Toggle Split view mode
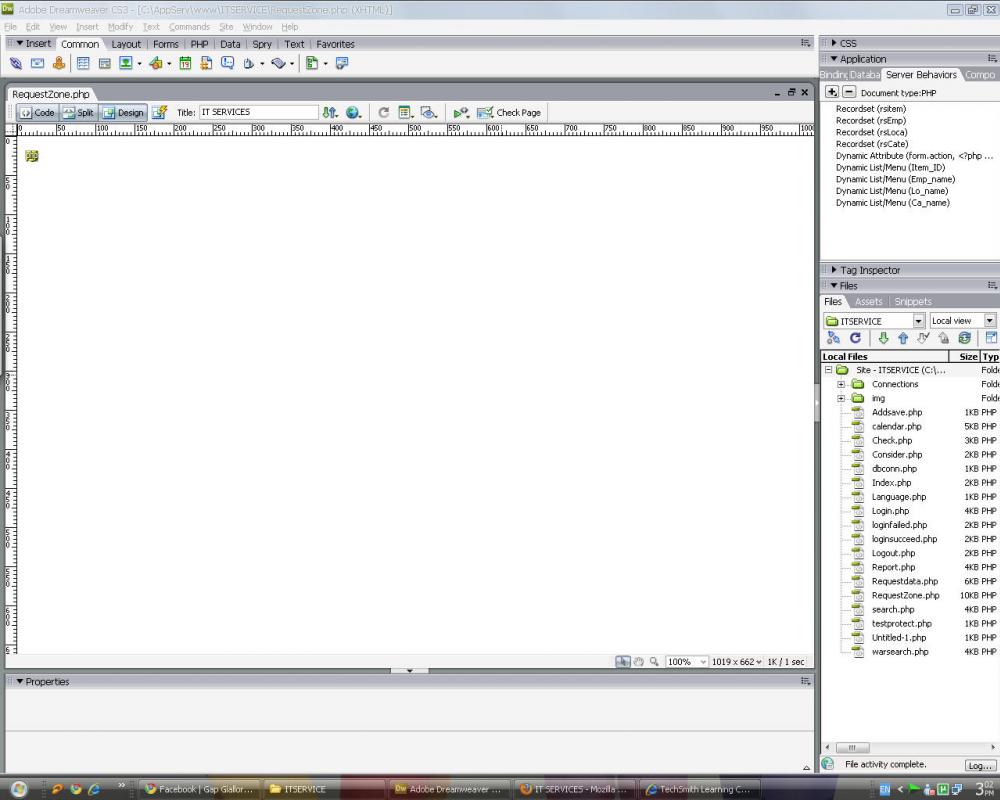1000x800 pixels. 78,113
